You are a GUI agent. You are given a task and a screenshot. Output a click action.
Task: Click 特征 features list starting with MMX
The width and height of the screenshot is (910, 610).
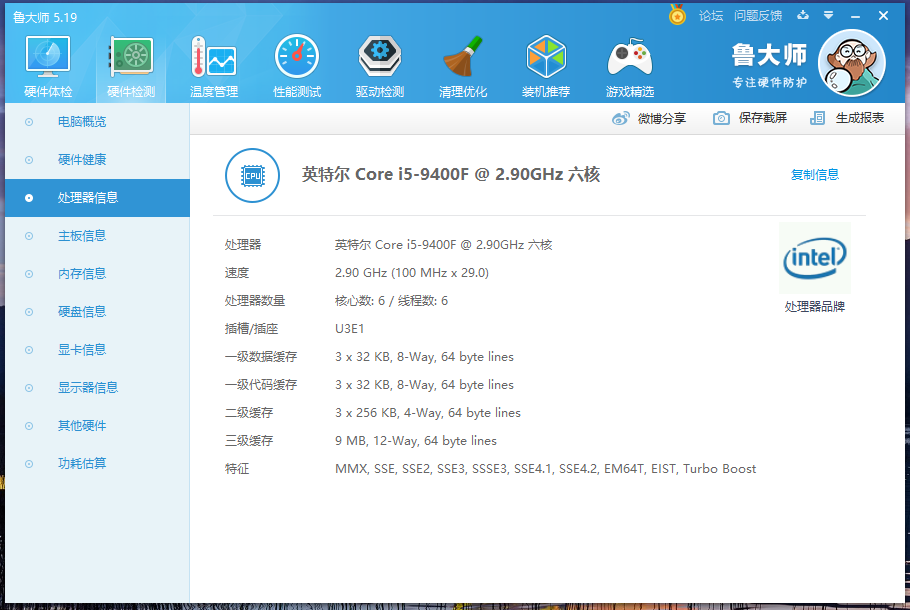point(546,469)
